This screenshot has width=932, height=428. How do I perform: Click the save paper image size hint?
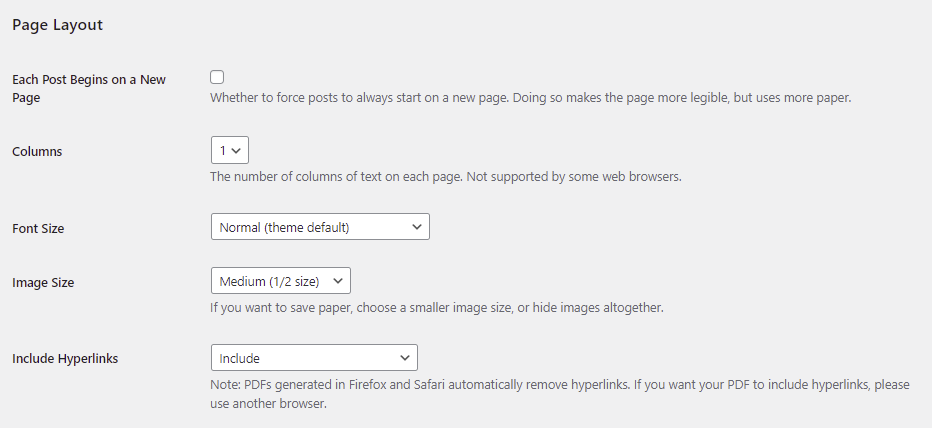436,307
